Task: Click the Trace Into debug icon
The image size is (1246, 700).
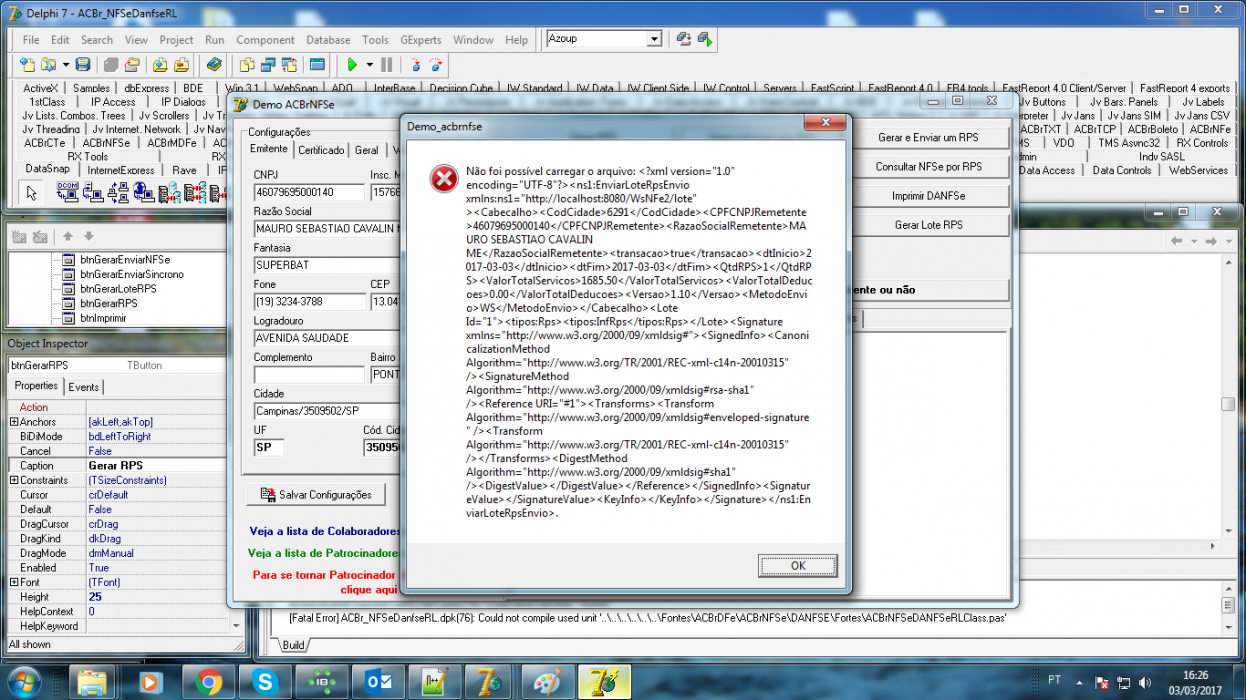Action: 416,65
